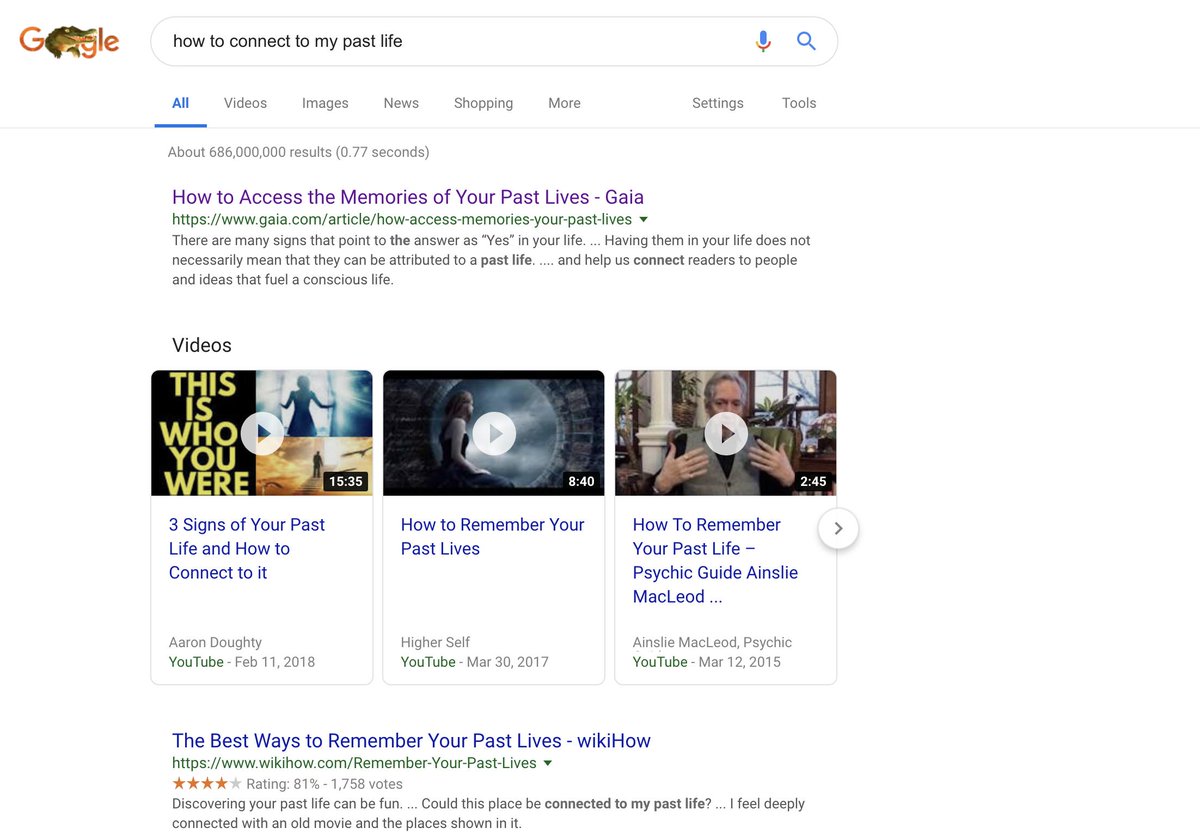Viewport: 1200px width, 840px height.
Task: Click 'Rating: 81% - 1,758 votes' text
Action: point(325,784)
